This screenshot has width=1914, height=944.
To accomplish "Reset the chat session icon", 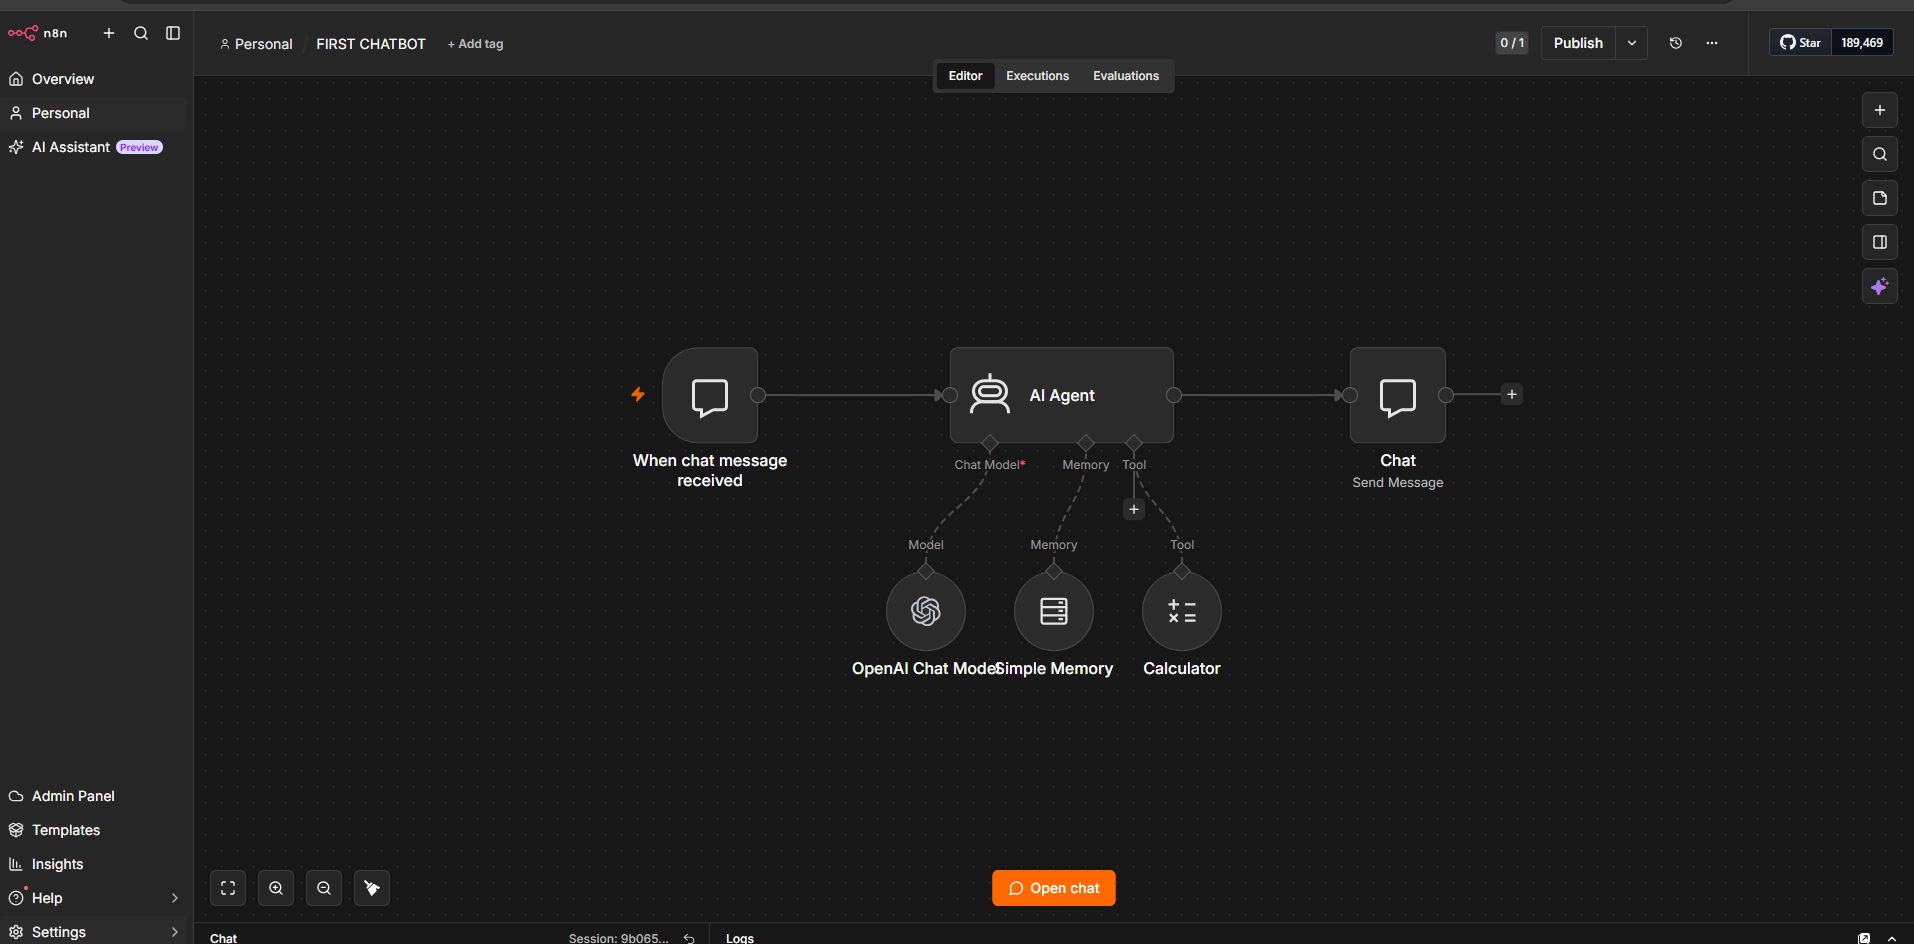I will coord(689,938).
